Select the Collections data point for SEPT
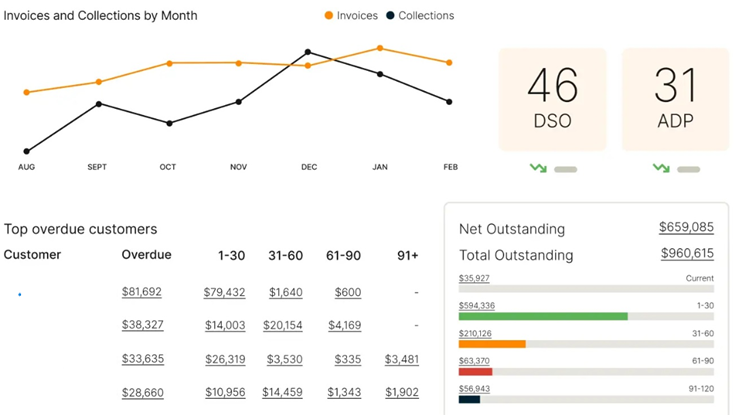Viewport: 736px width, 415px height. 99,104
